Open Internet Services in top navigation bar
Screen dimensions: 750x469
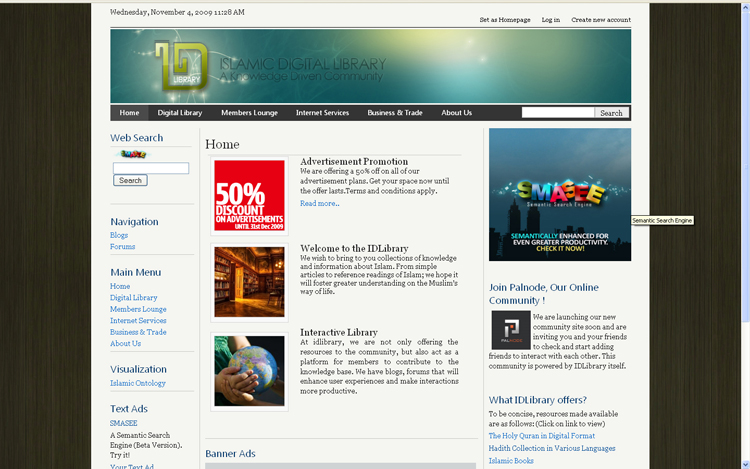coord(322,113)
